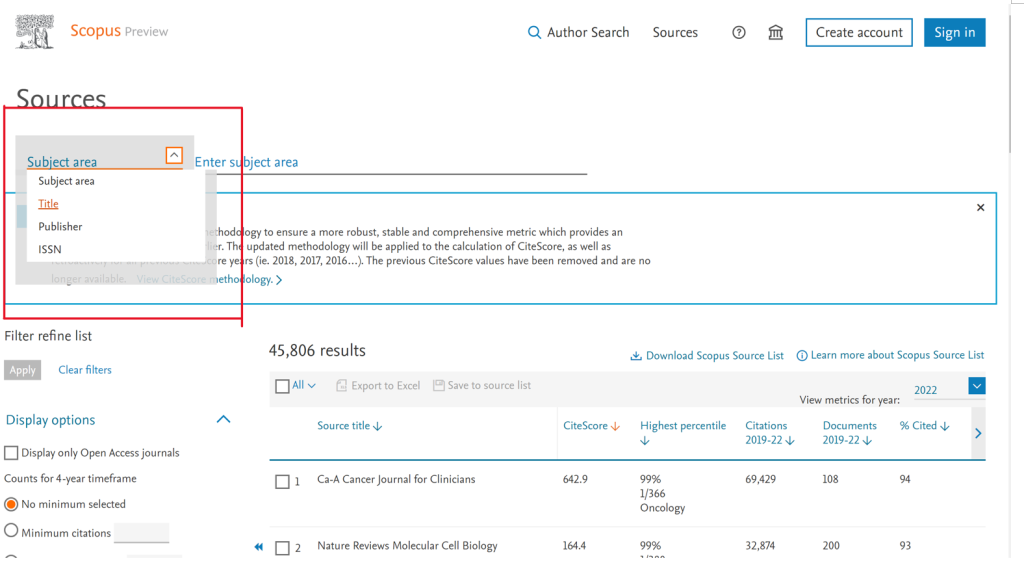Click the 642.9 CiteScore value
This screenshot has width=1024, height=567.
point(575,479)
